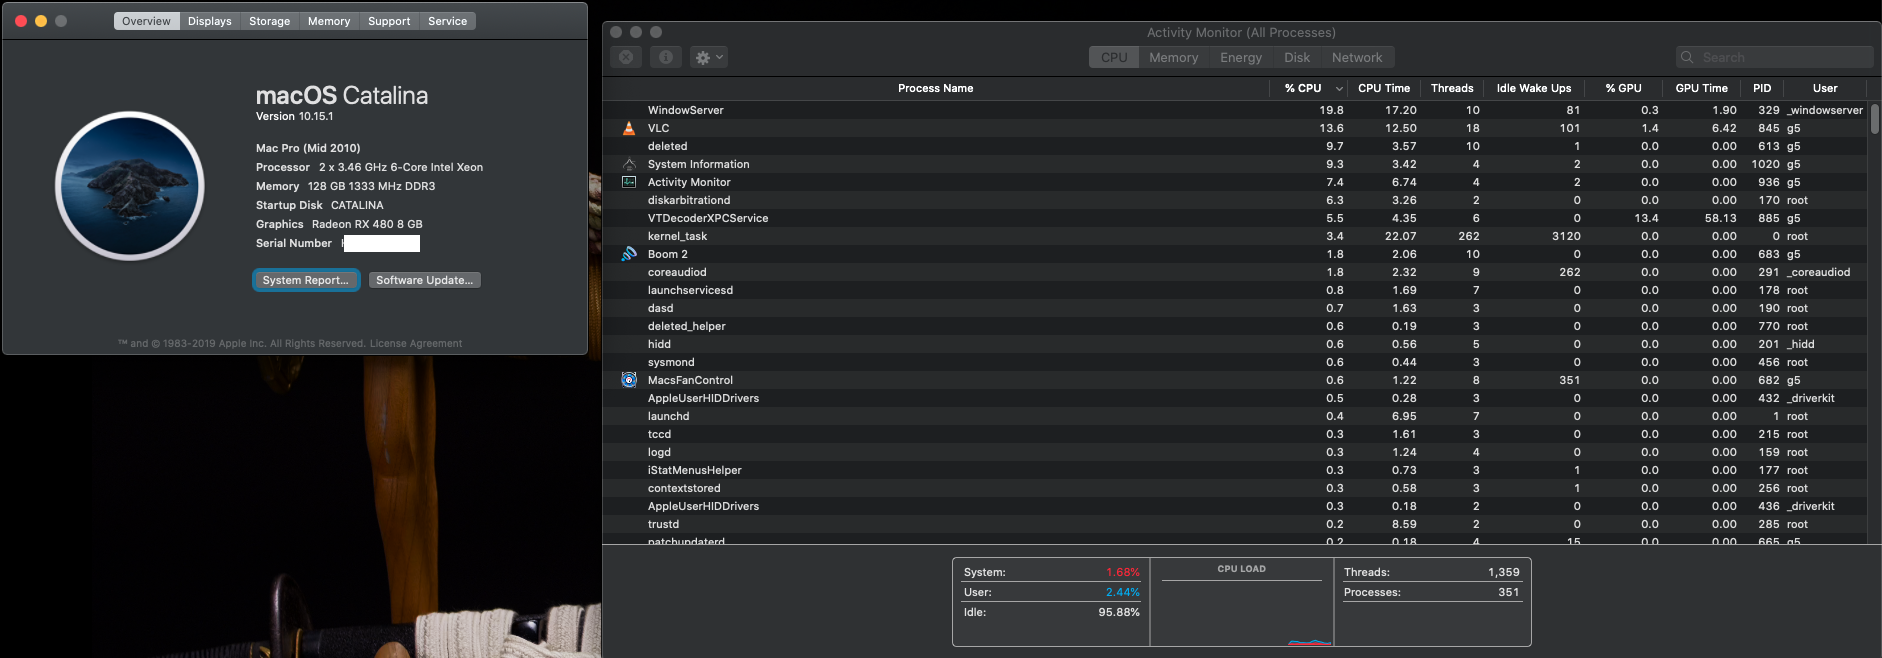Click the inspect process info icon
This screenshot has width=1882, height=658.
tap(666, 57)
